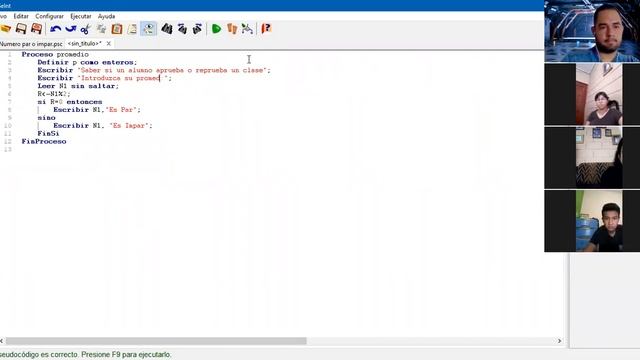The width and height of the screenshot is (640, 360).
Task: Open the Ejecutar menu
Action: click(x=81, y=16)
